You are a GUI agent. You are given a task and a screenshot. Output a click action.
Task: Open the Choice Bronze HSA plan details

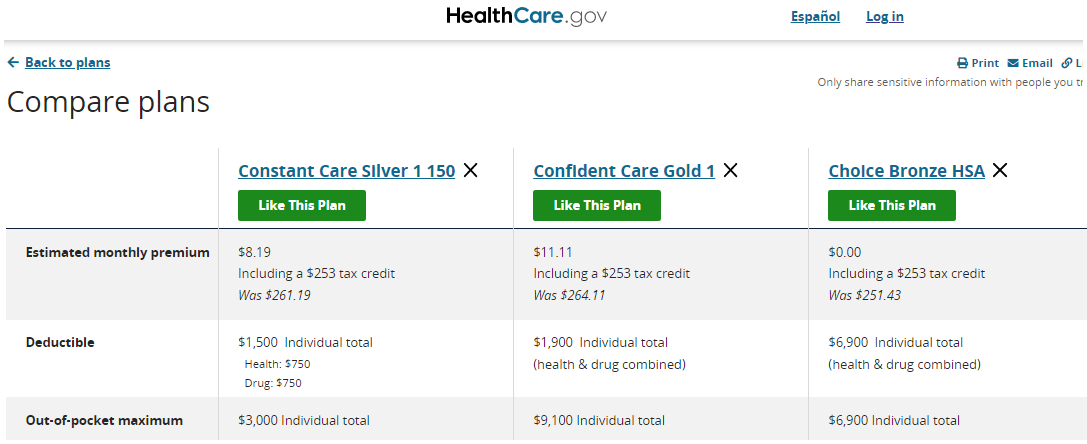[x=906, y=171]
